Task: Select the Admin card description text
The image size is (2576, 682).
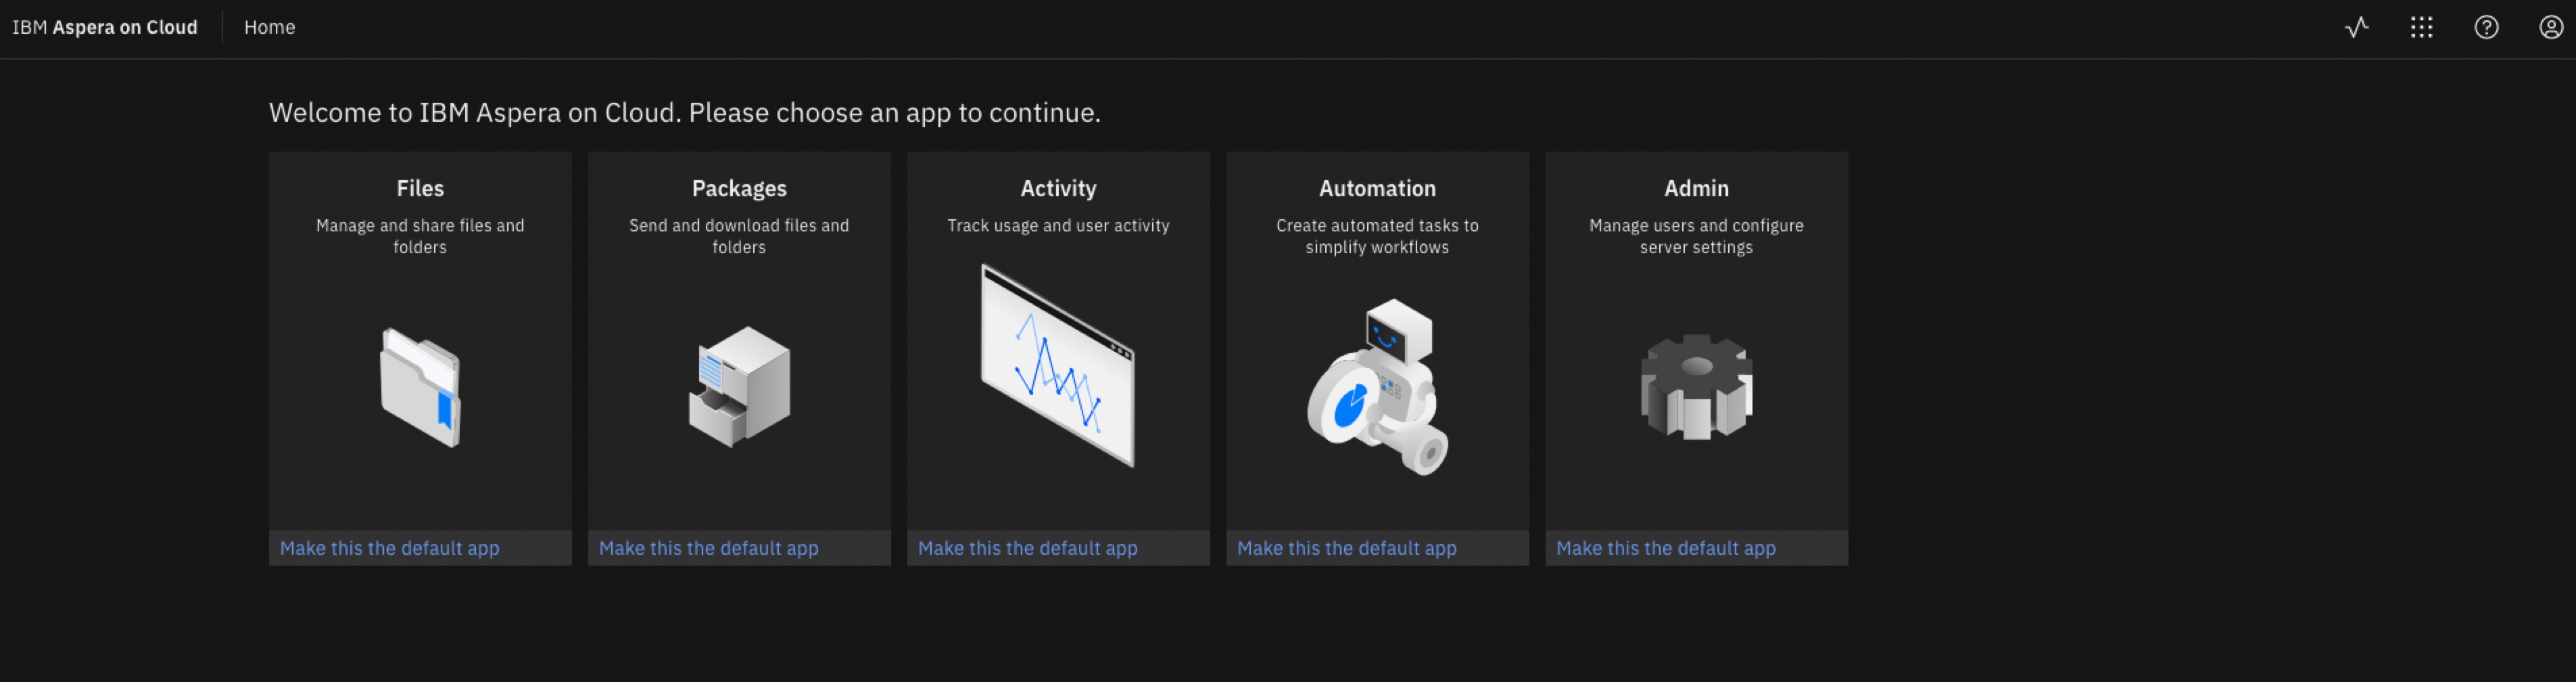Action: tap(1696, 236)
